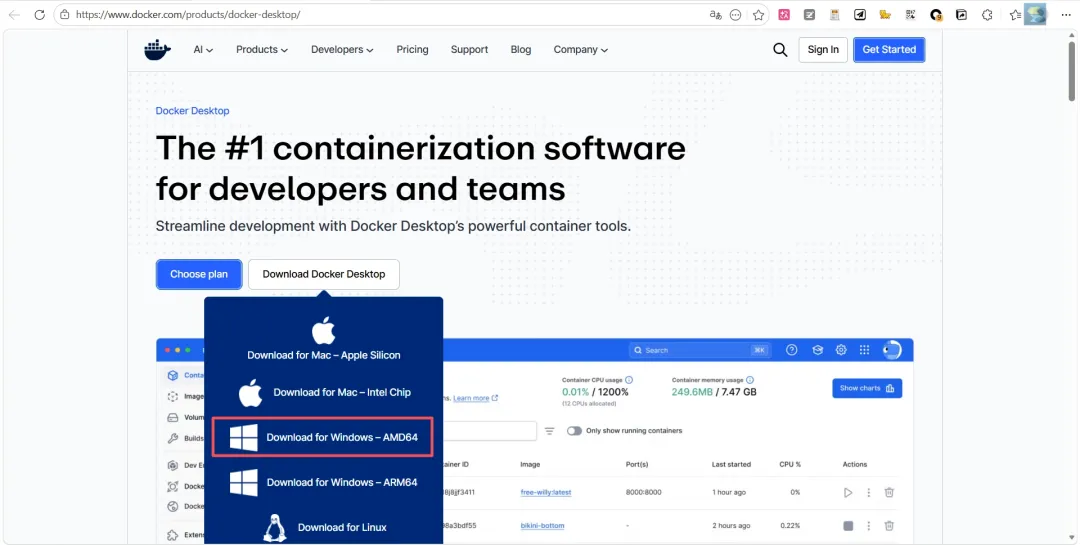This screenshot has width=1080, height=545.
Task: Open kebab menu in free-willy:latest row
Action: point(869,493)
